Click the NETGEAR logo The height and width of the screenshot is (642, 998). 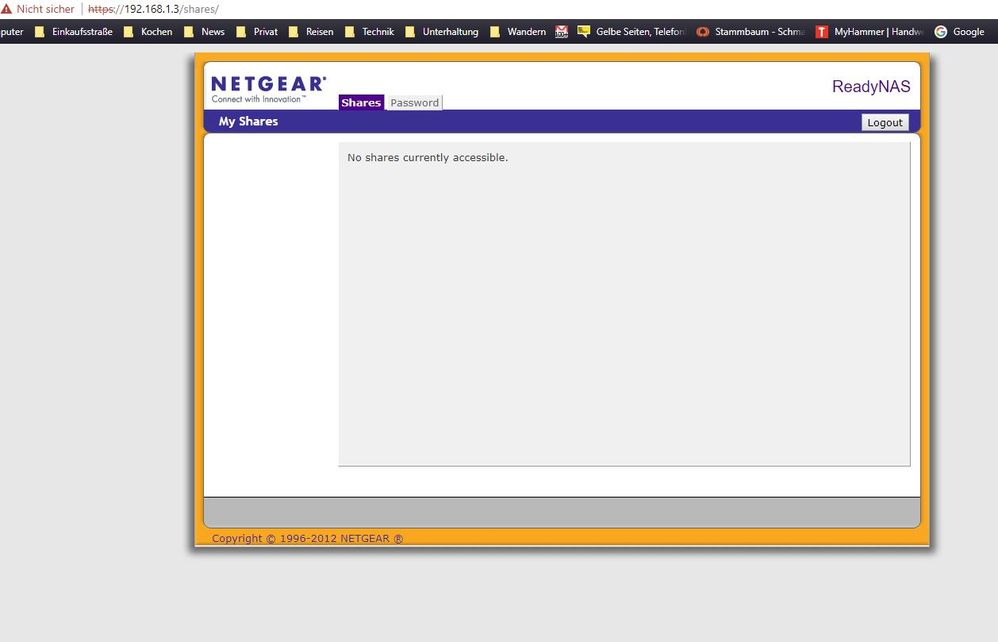click(x=268, y=89)
